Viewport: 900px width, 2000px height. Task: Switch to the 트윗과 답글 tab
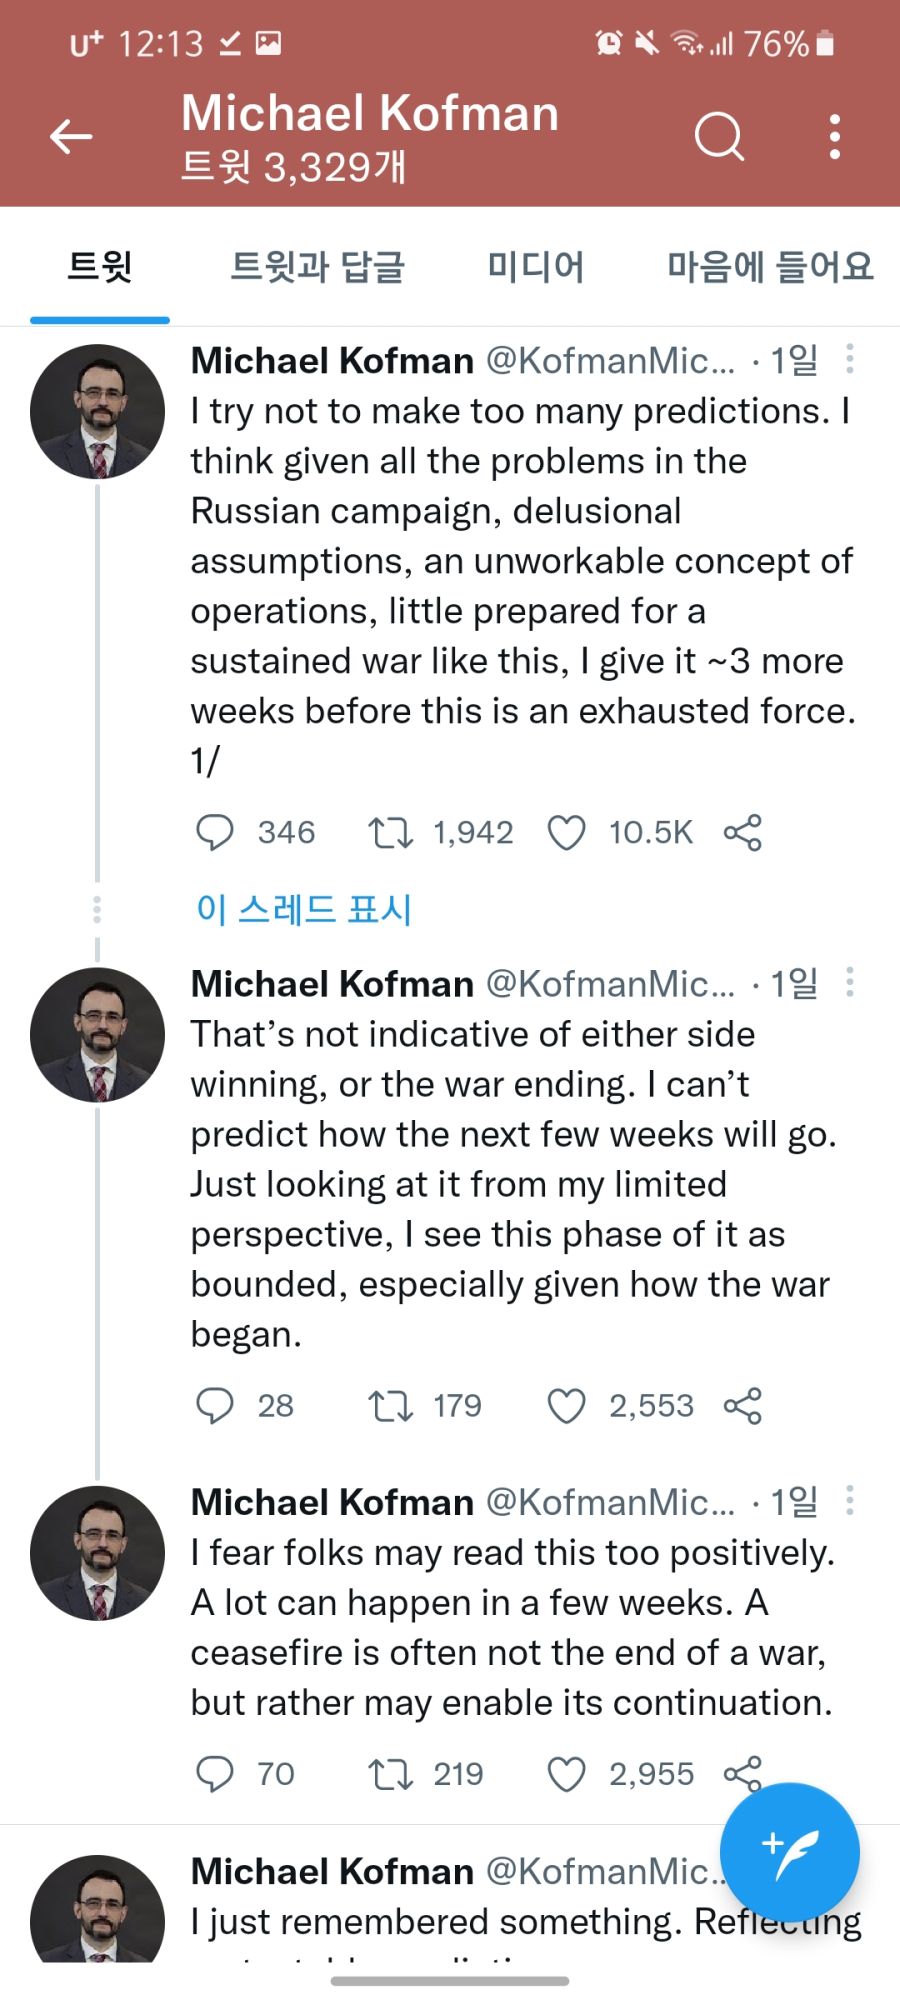click(x=317, y=267)
